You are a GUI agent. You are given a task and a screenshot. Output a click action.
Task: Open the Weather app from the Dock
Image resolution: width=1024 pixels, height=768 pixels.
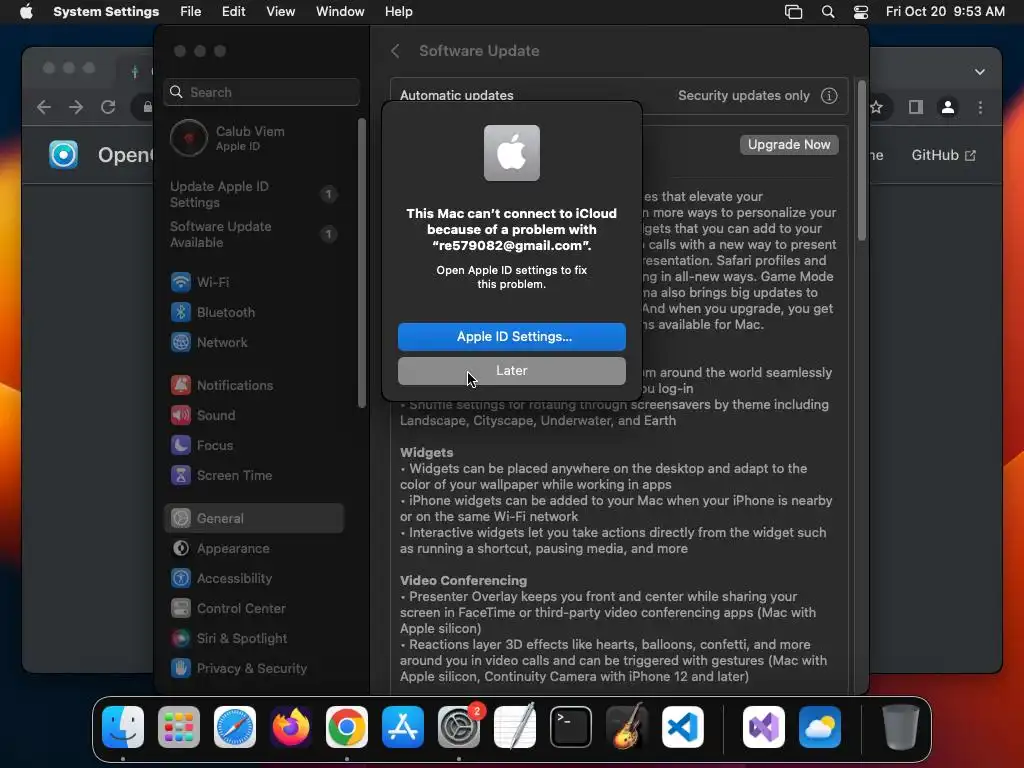click(820, 727)
